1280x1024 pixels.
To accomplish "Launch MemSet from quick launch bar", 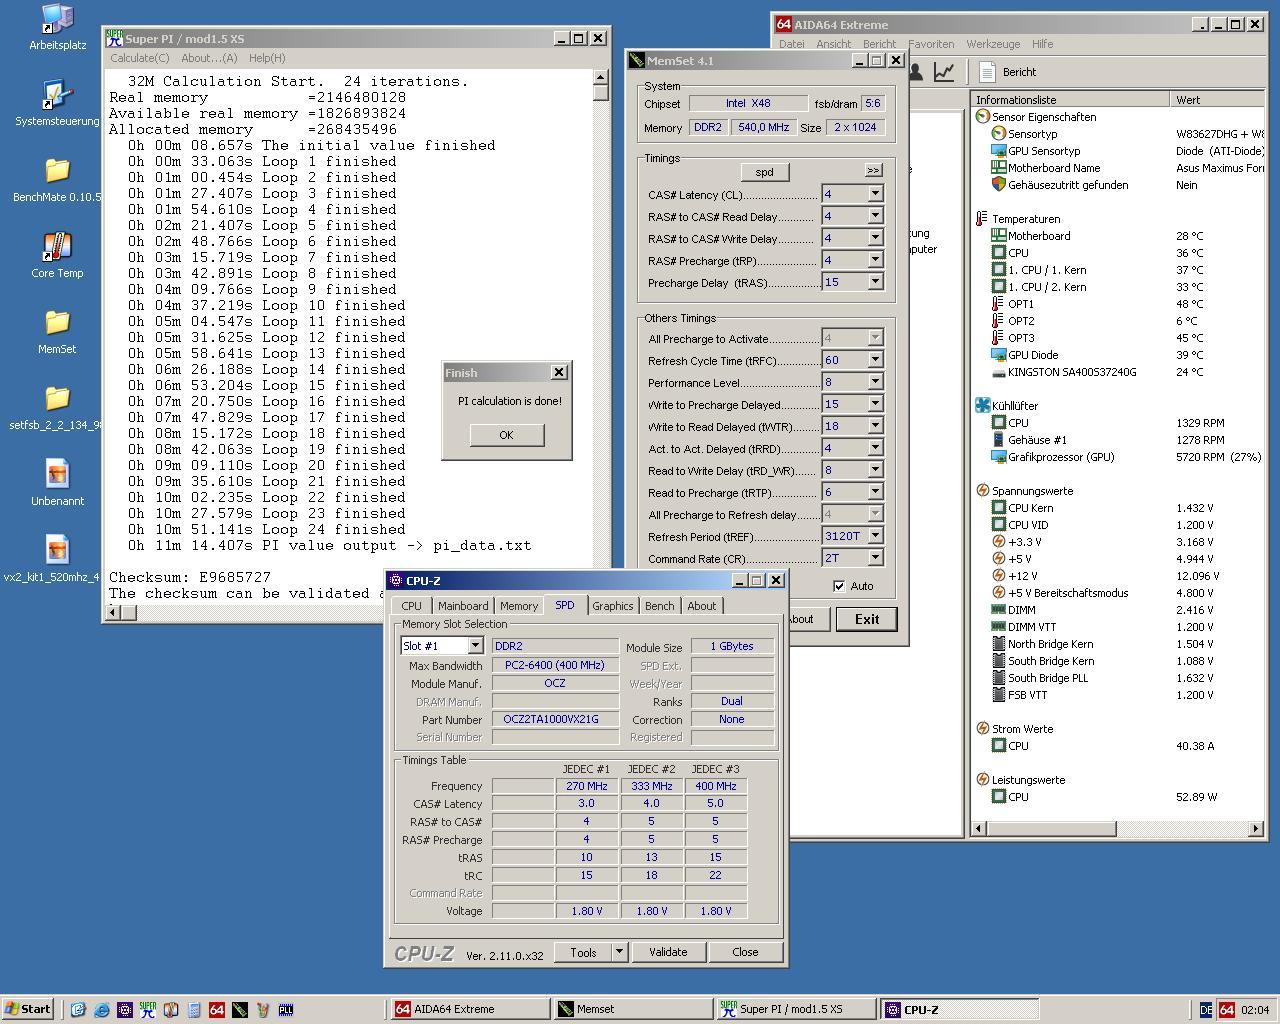I will (239, 1010).
